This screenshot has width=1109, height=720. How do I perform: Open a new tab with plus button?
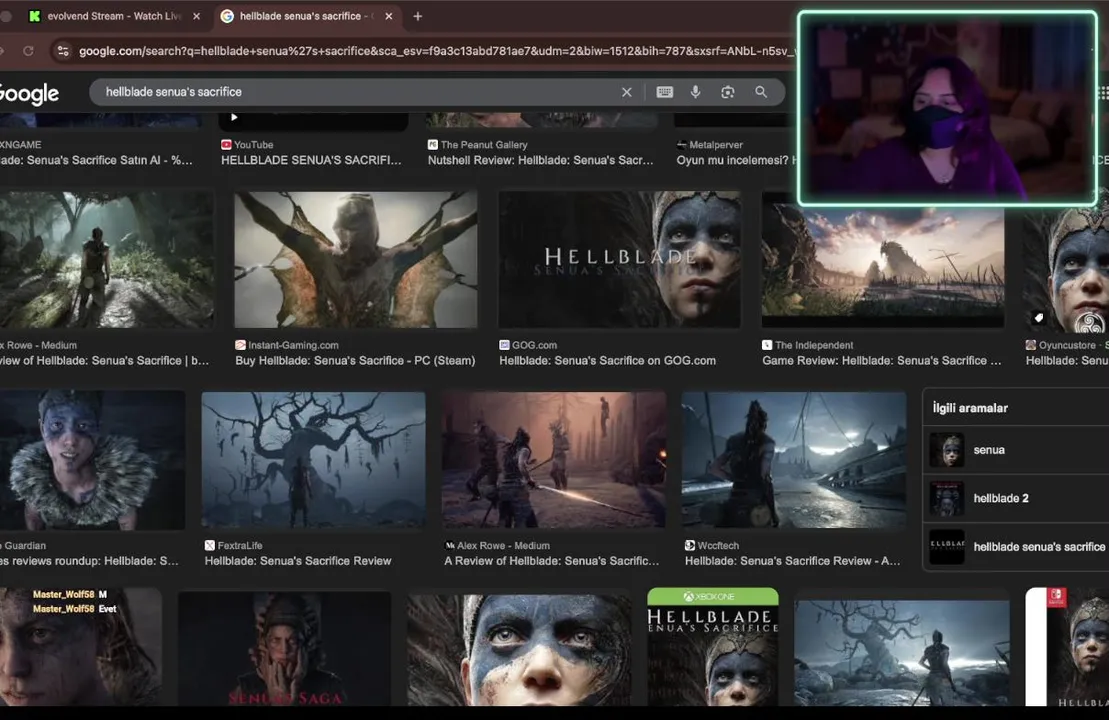417,16
